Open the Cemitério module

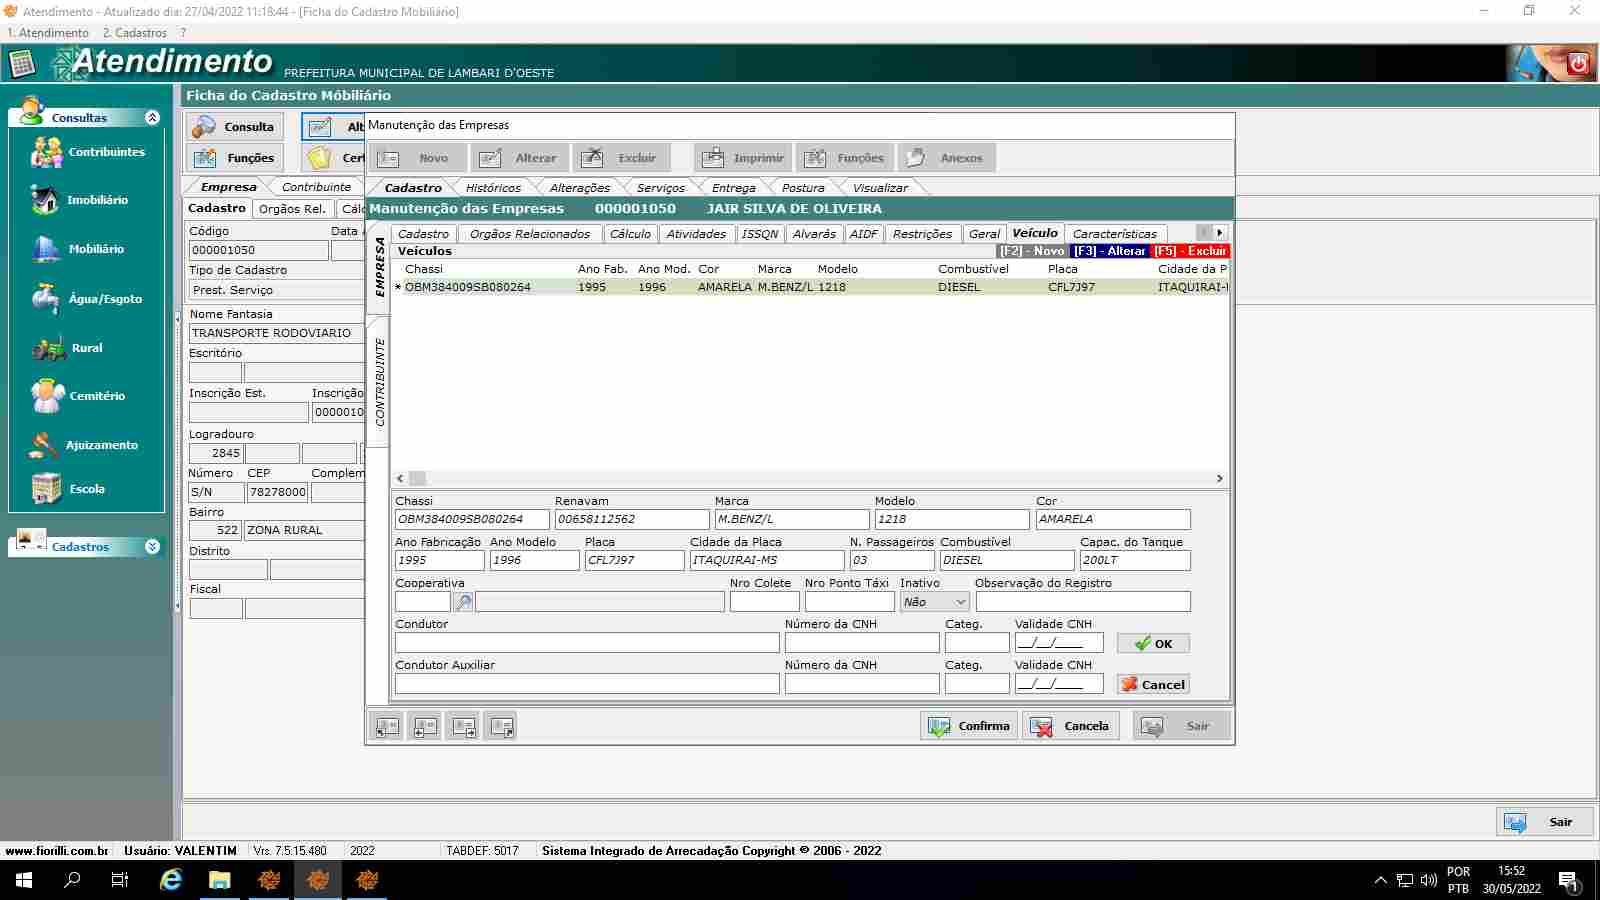tap(47, 396)
